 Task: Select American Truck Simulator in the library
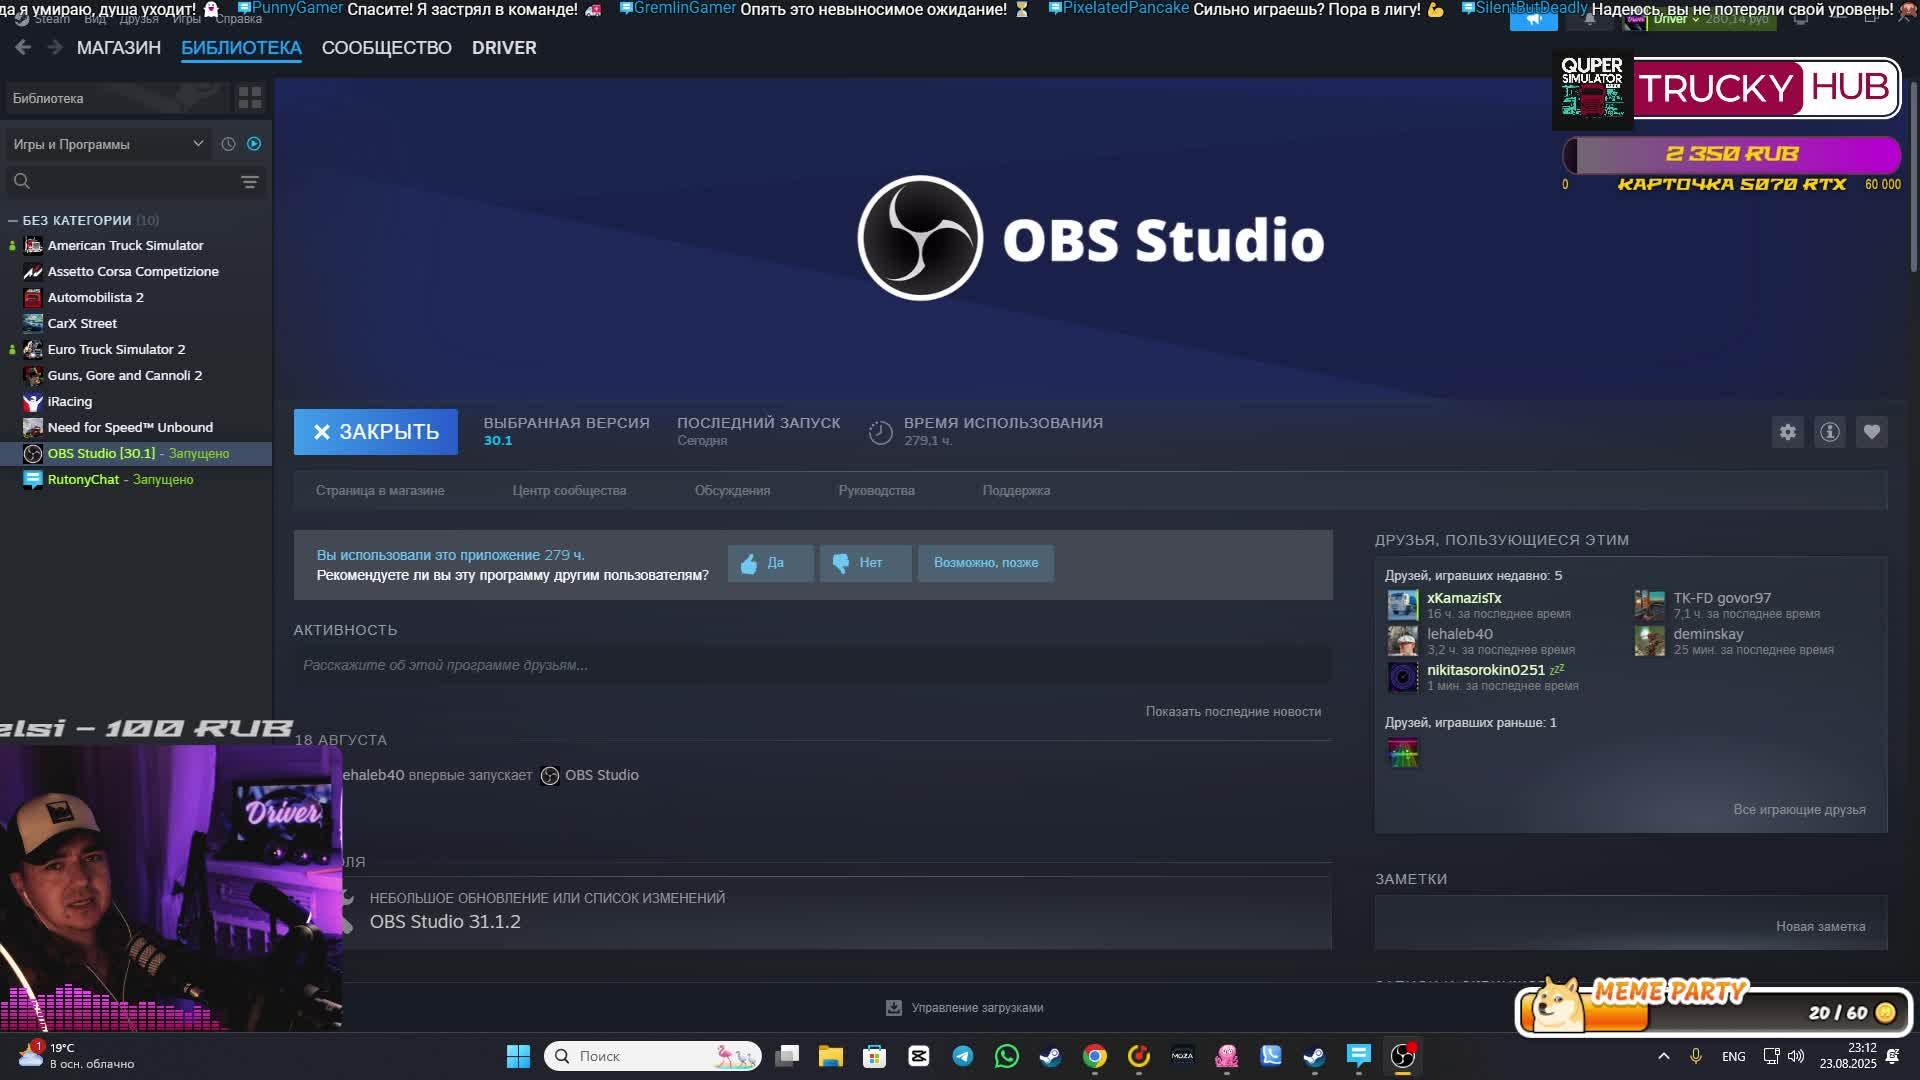125,246
